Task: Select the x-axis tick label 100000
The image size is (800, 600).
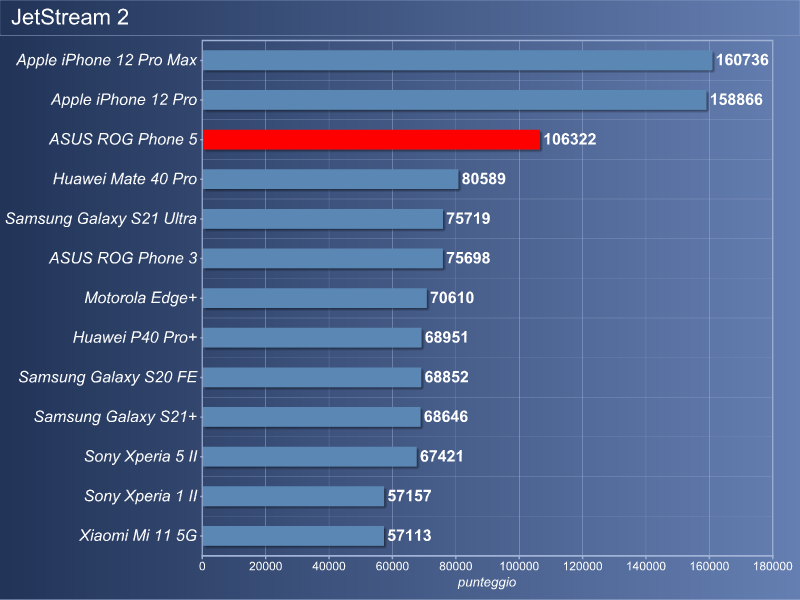Action: click(519, 566)
